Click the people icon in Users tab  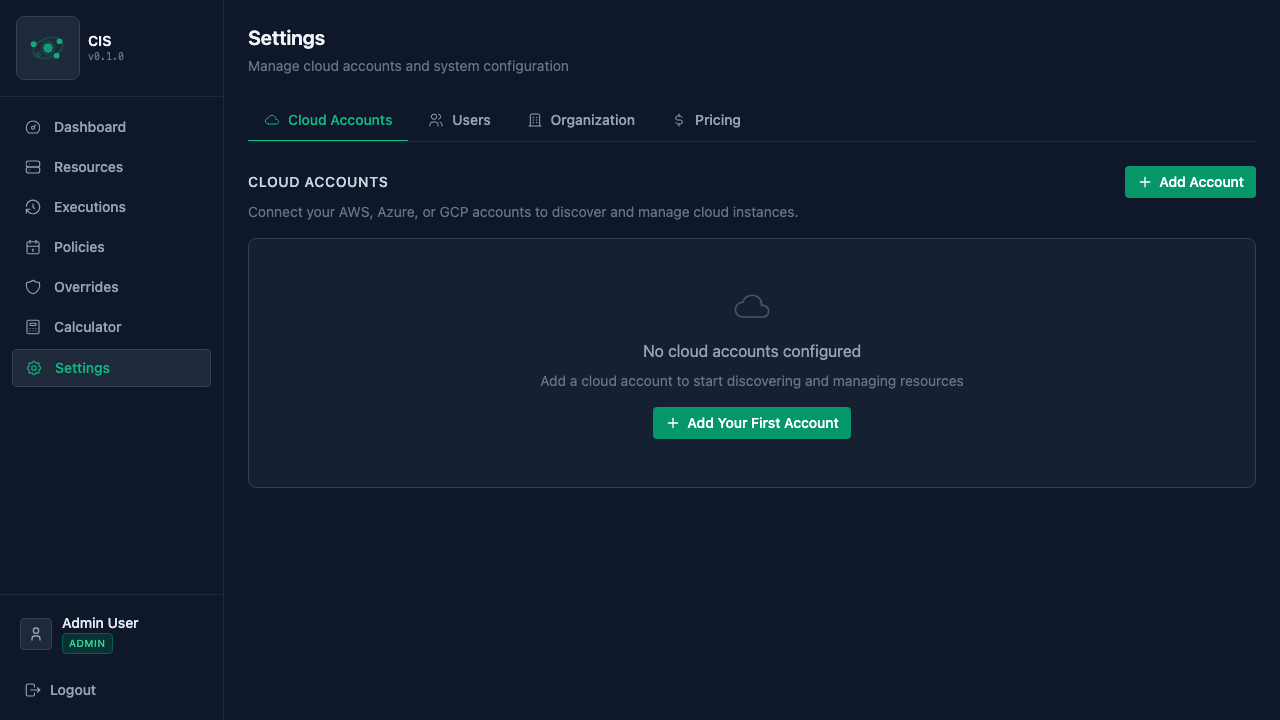pyautogui.click(x=436, y=120)
